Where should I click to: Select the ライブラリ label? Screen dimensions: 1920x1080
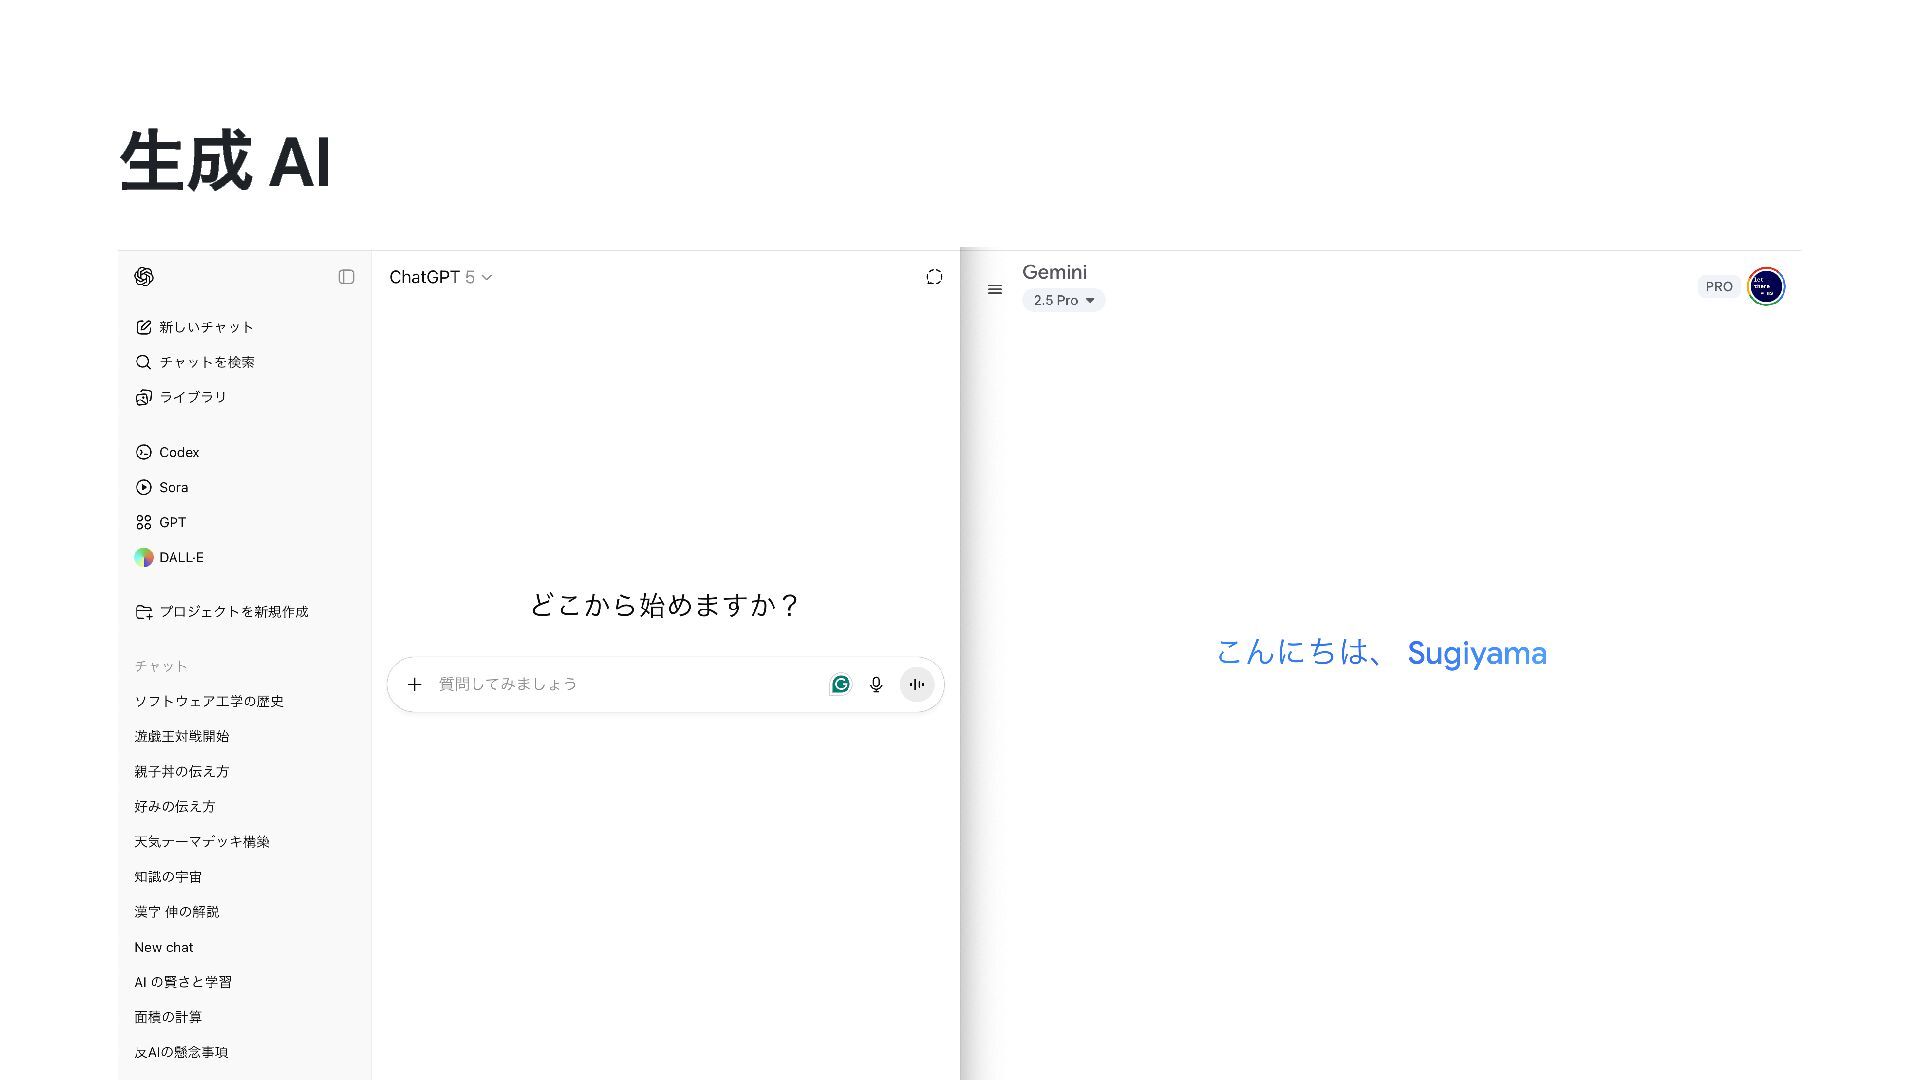[193, 397]
